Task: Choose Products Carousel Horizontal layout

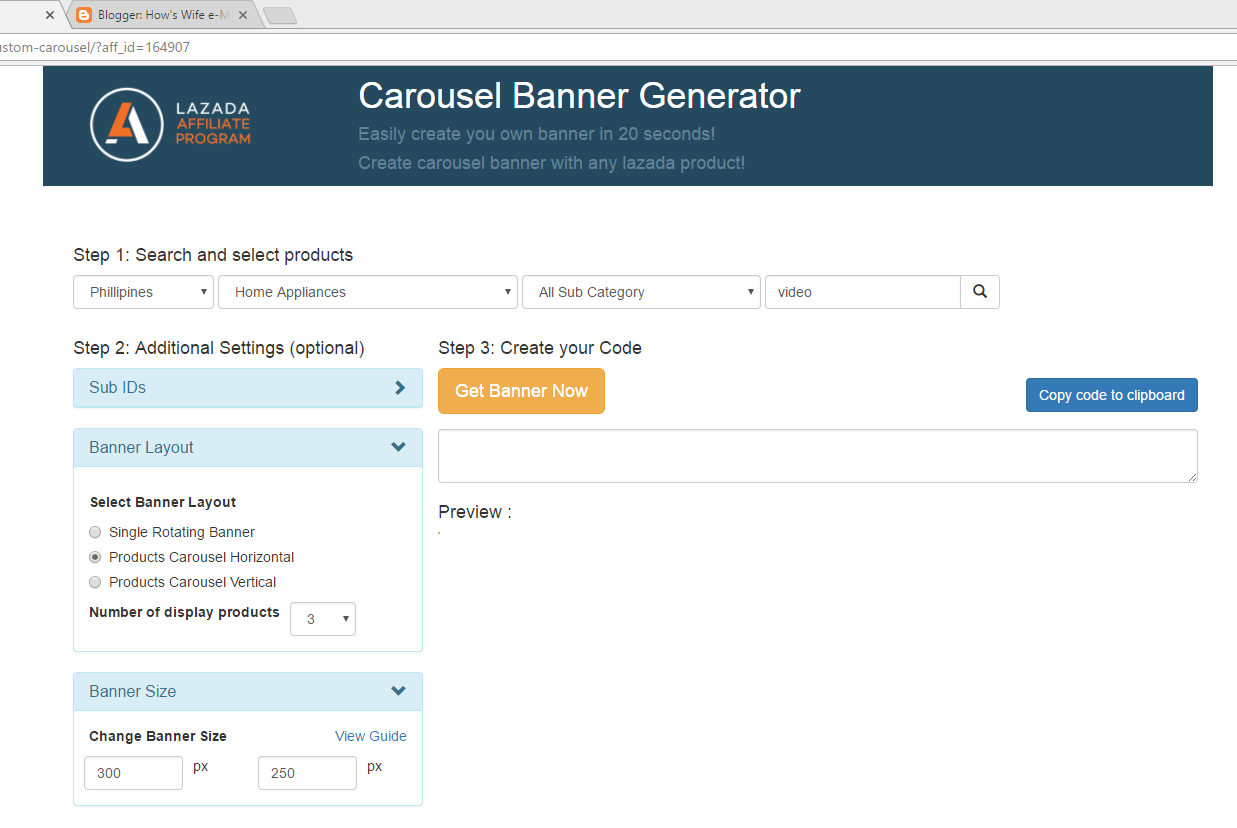Action: [x=95, y=557]
